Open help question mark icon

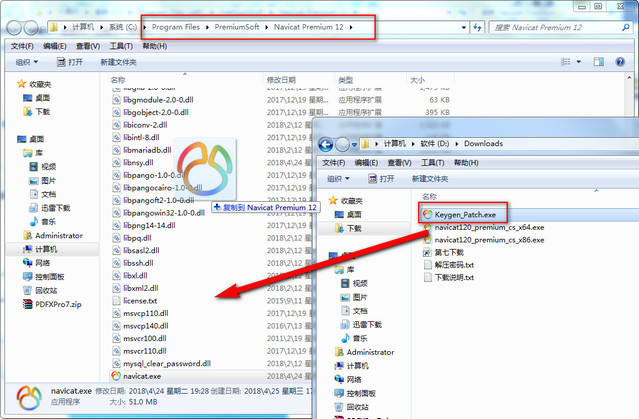[620, 62]
